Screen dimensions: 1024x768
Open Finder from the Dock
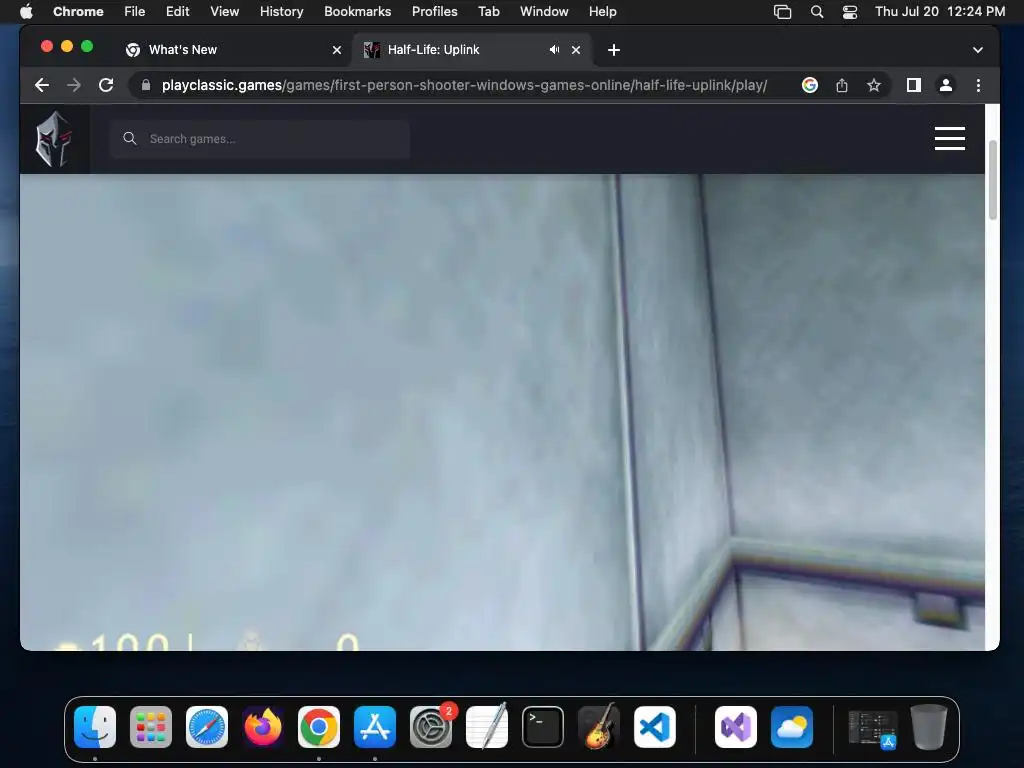tap(95, 727)
